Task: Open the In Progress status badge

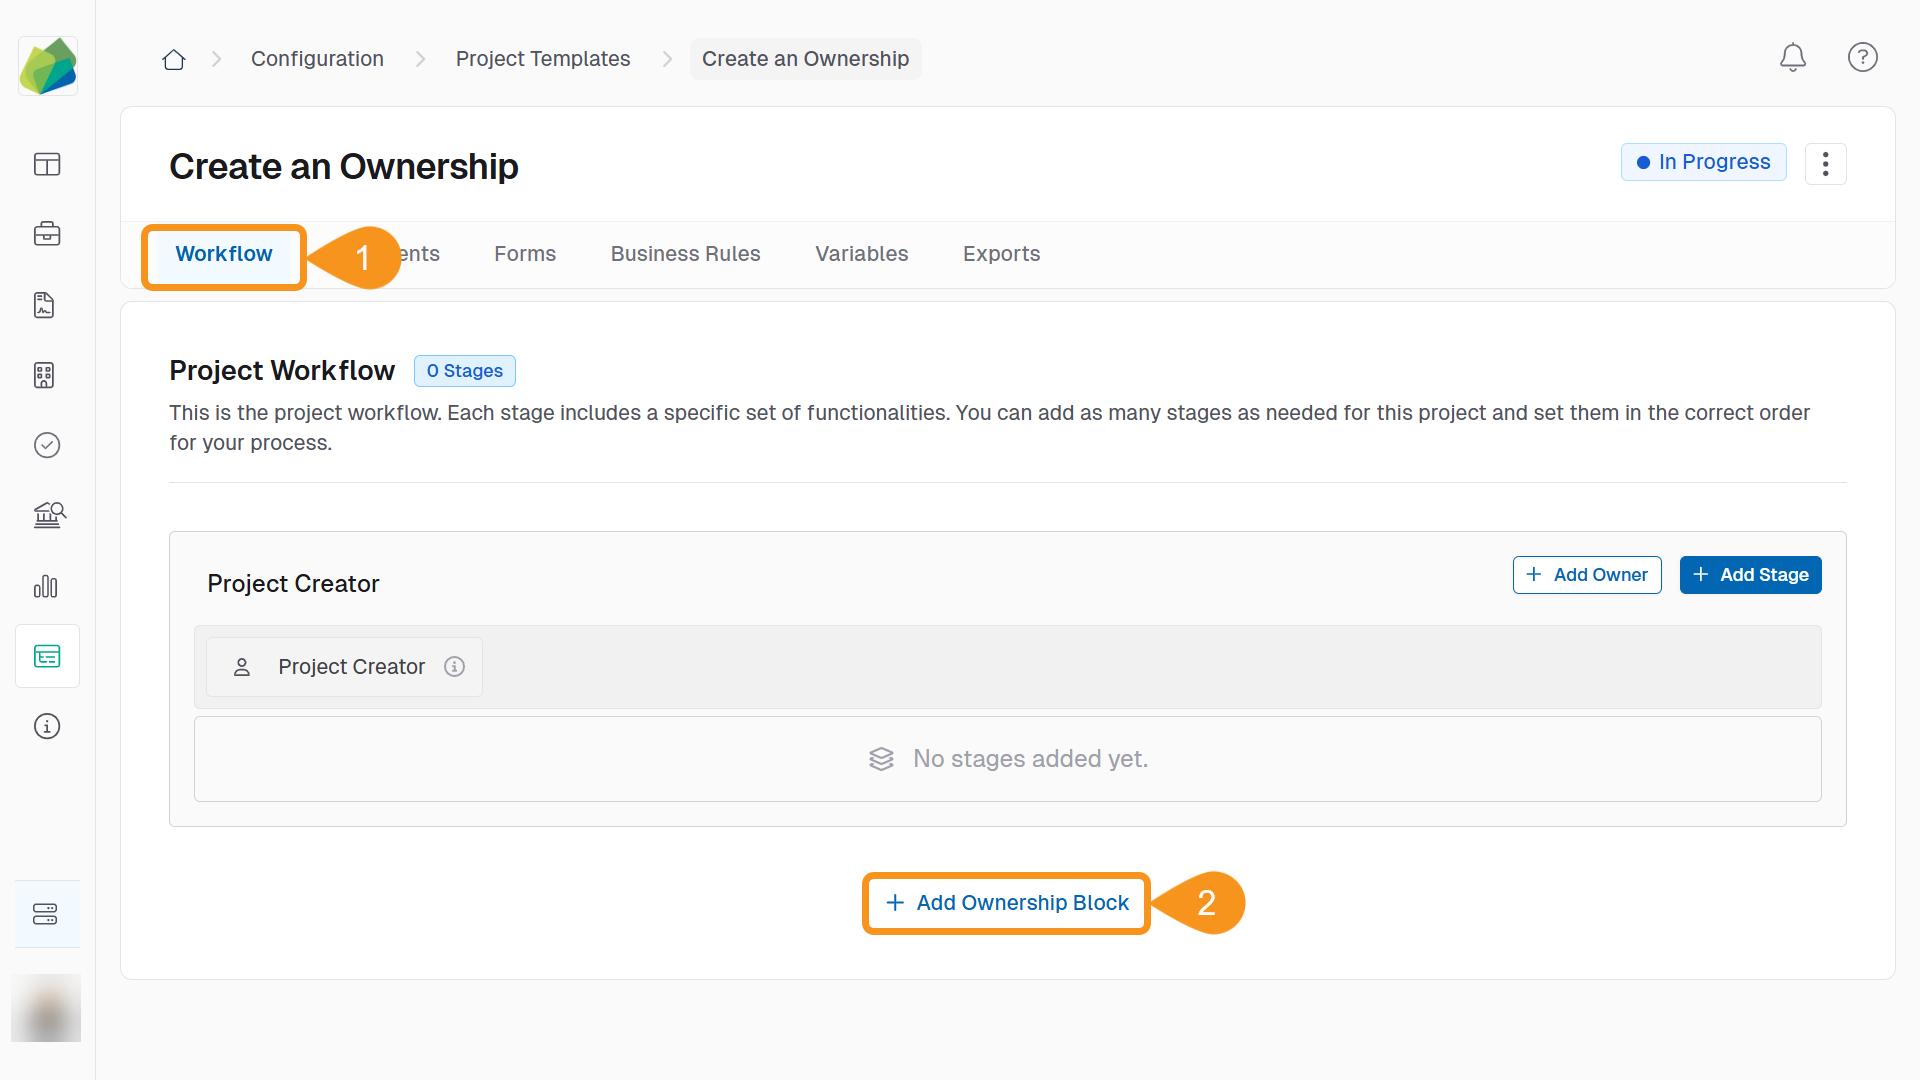Action: pos(1703,162)
